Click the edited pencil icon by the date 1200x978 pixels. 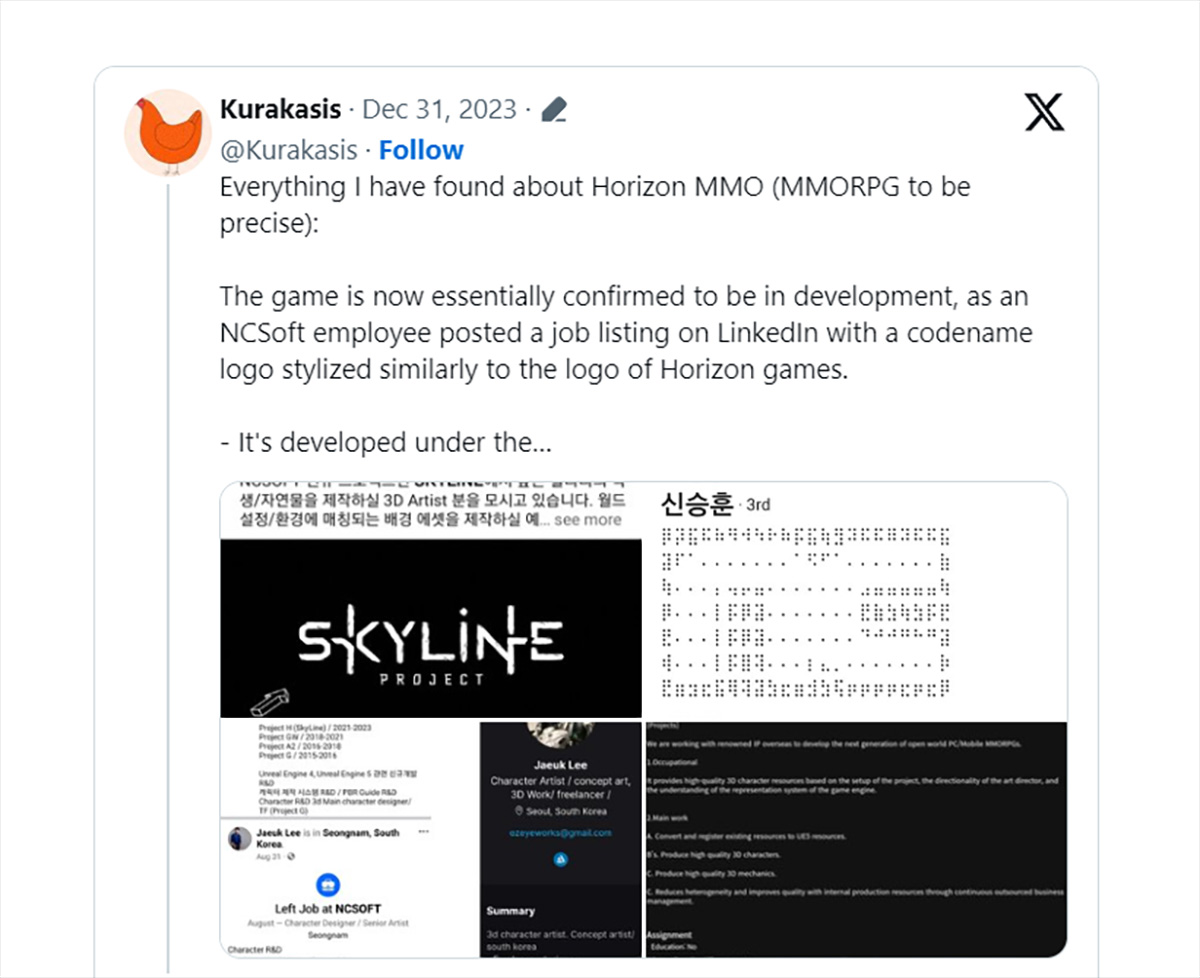tap(554, 110)
